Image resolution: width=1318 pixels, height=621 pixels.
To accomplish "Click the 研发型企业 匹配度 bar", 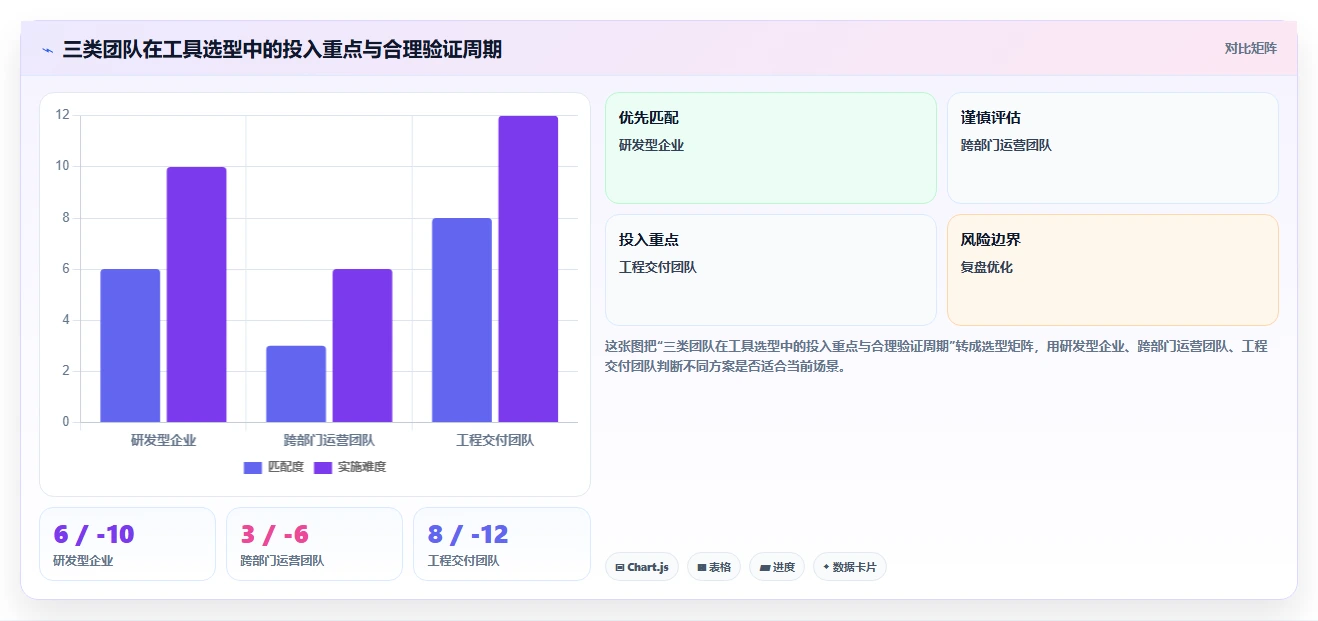I will click(130, 345).
